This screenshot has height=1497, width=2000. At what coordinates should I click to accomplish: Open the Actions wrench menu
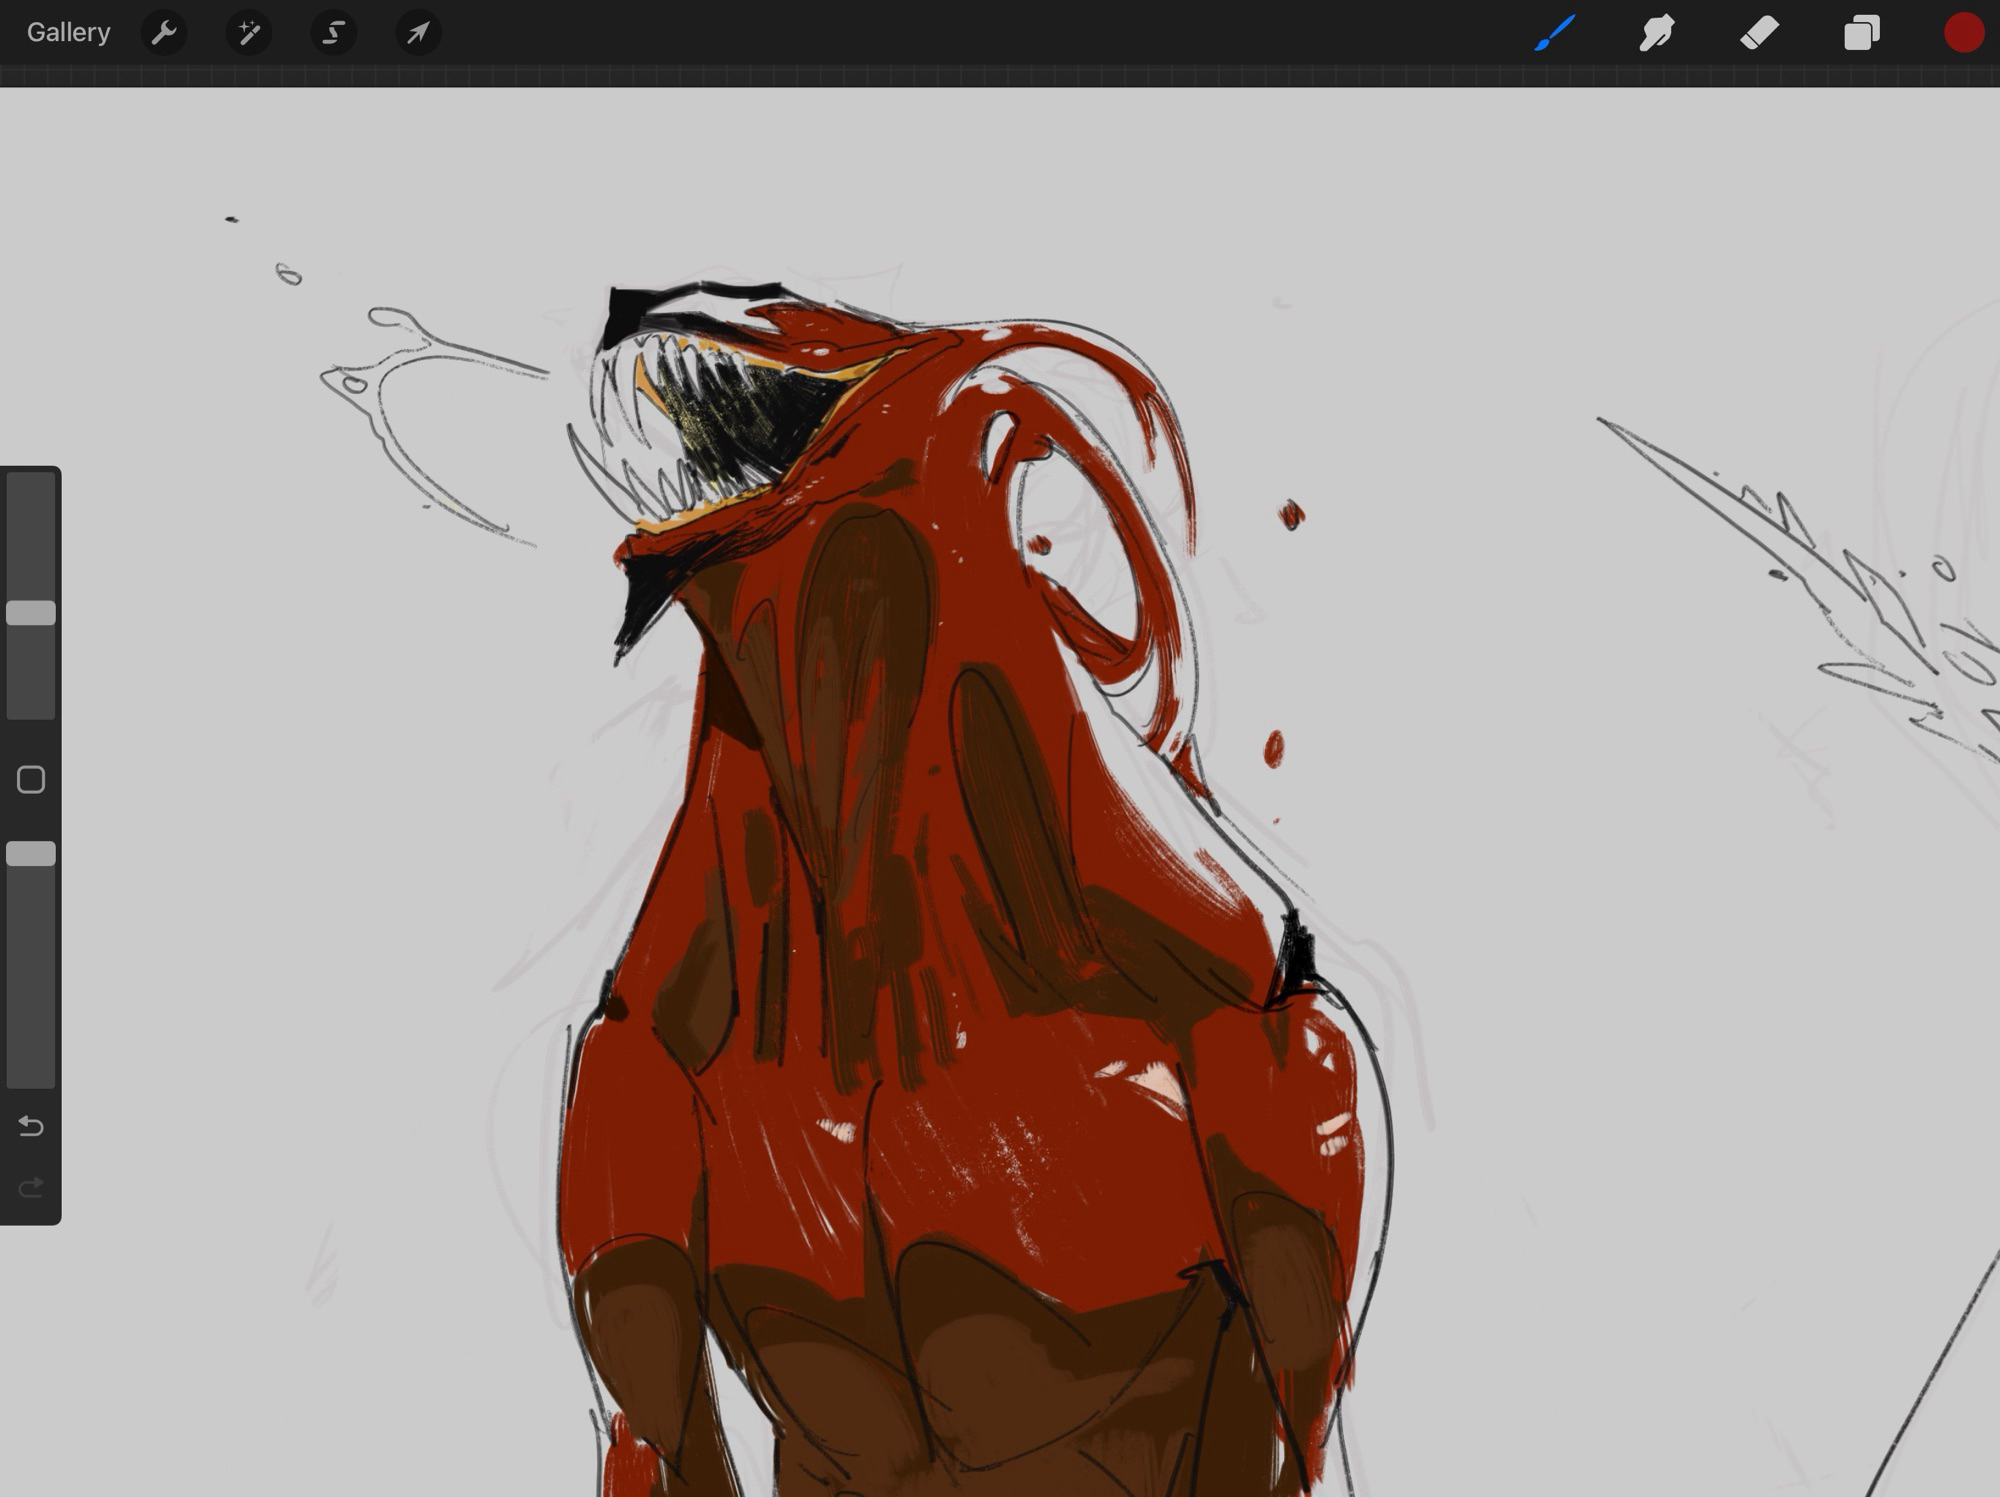tap(164, 33)
